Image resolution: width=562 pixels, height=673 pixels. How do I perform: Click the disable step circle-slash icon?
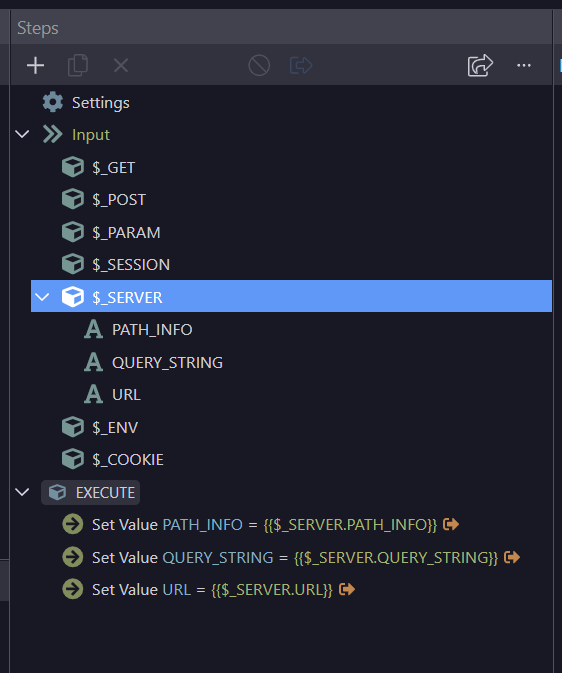coord(259,65)
